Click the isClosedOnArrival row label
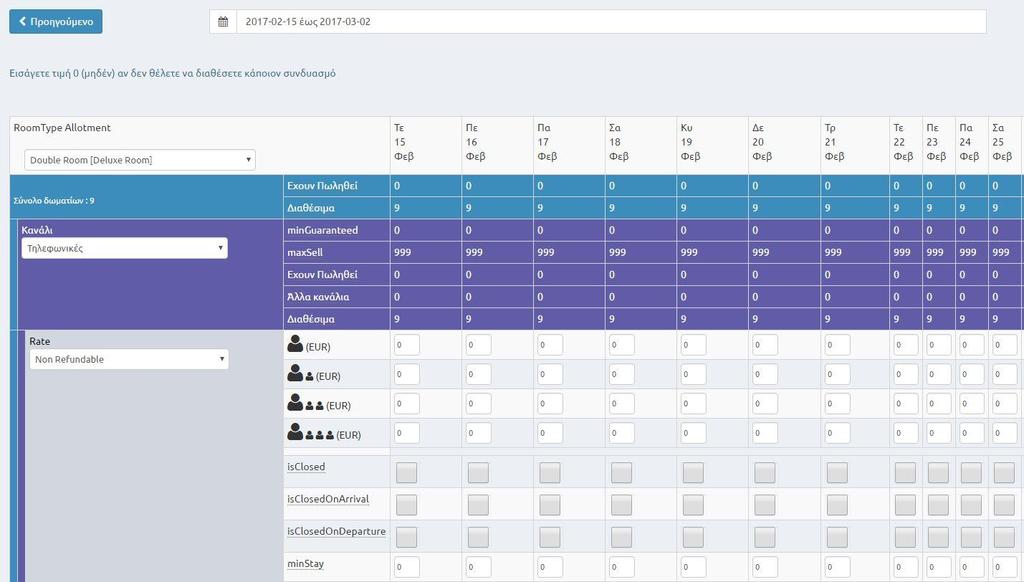The width and height of the screenshot is (1024, 582). 328,499
